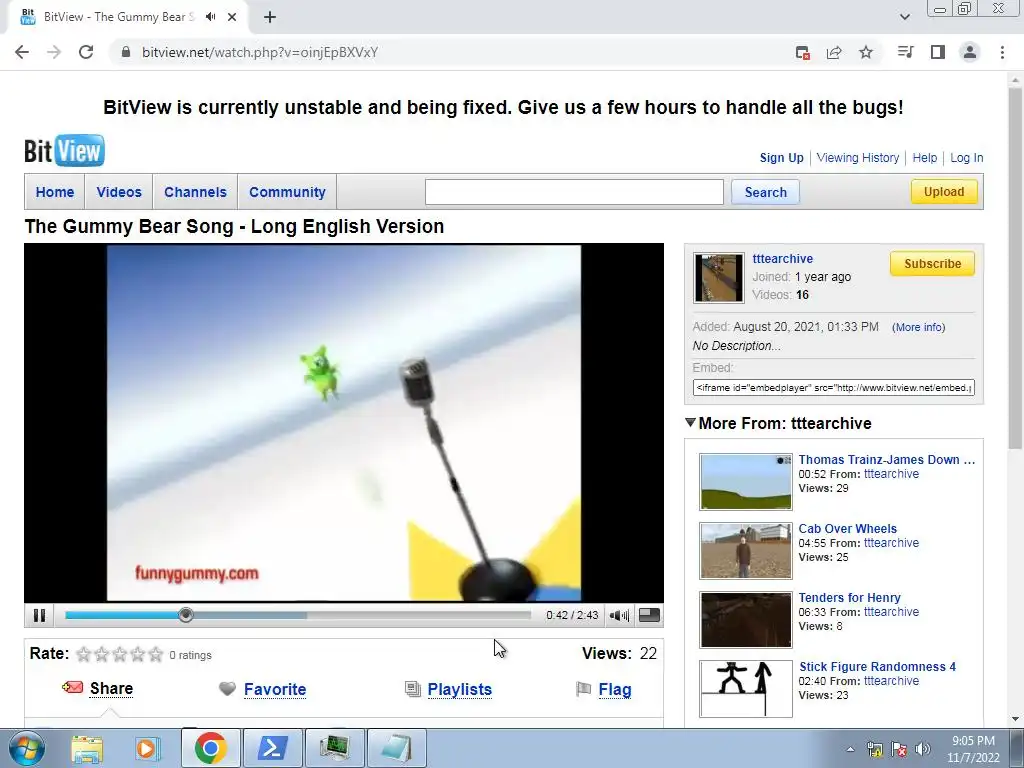
Task: Show hidden system tray icons arrow
Action: pyautogui.click(x=850, y=749)
